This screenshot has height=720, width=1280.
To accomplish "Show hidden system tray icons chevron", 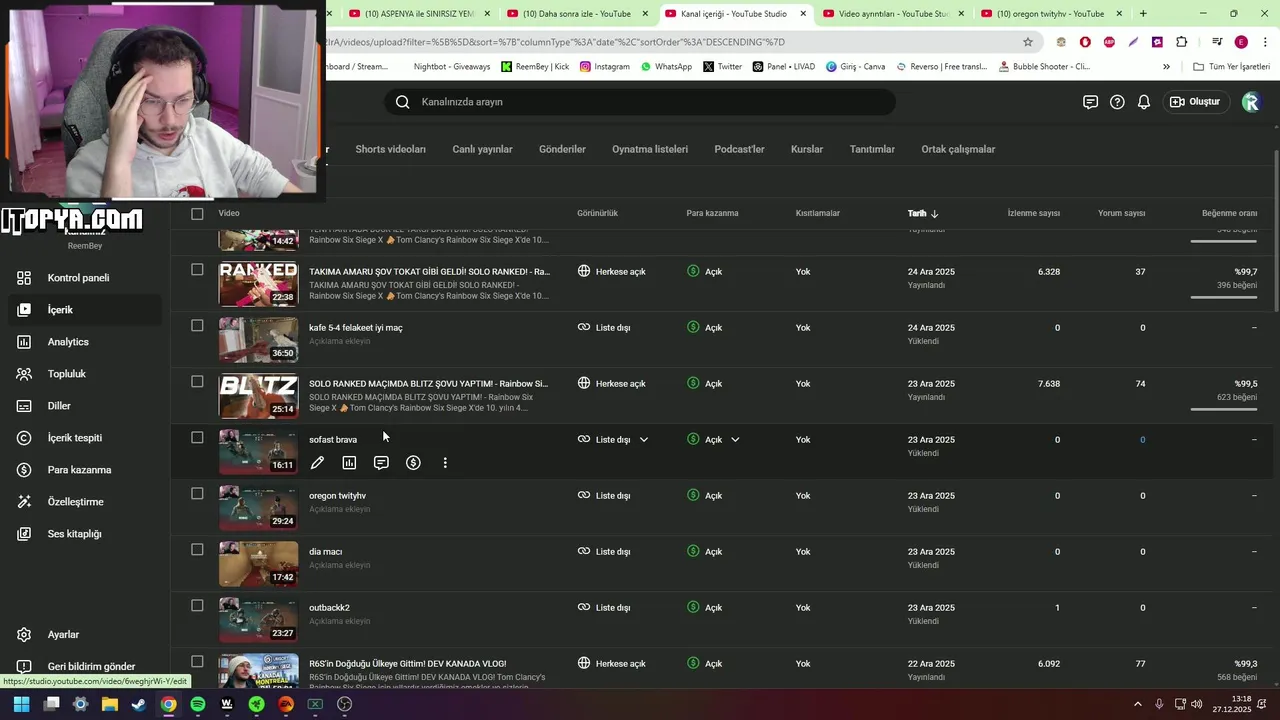I will (x=1138, y=704).
